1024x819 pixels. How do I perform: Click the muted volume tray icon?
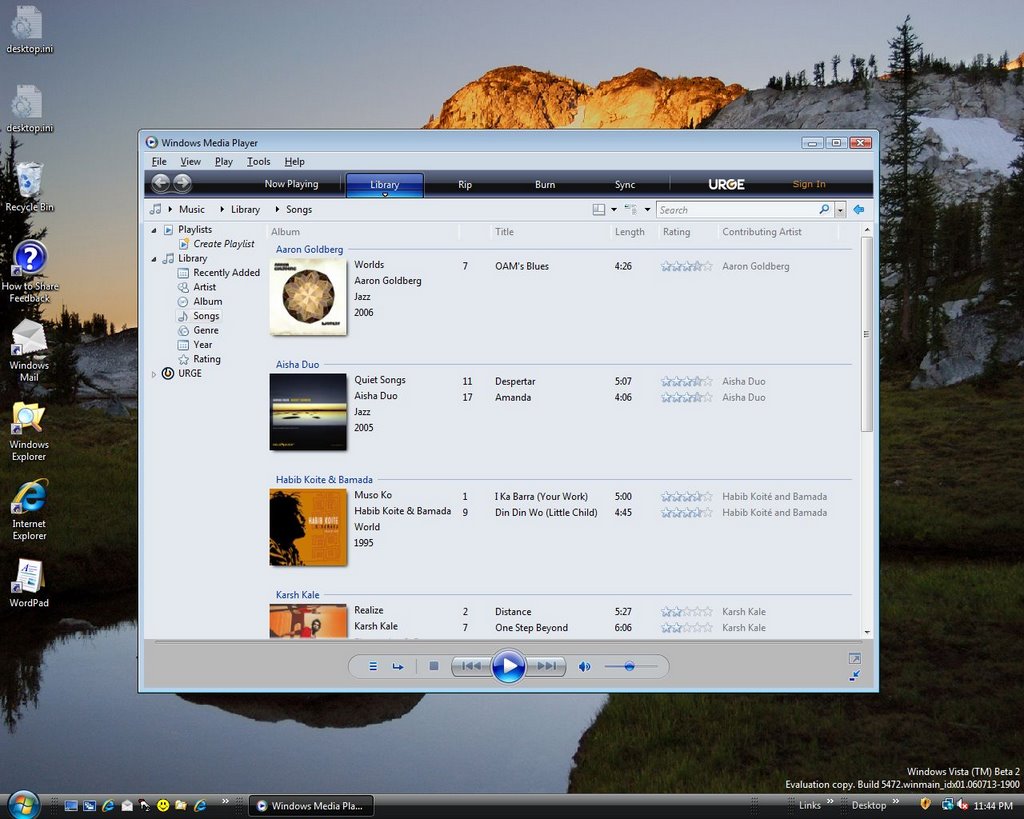tap(963, 805)
